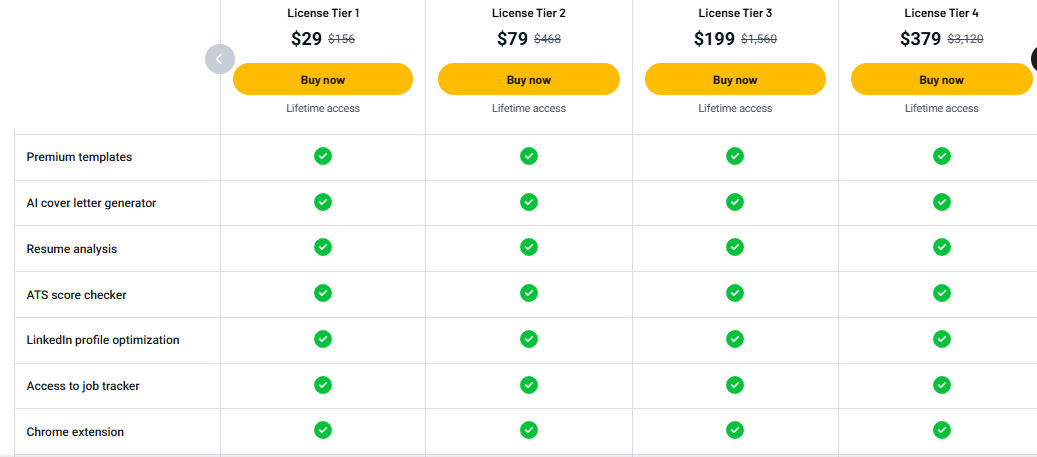
Task: Click the crossed-out $3,120 original price
Action: coord(966,40)
